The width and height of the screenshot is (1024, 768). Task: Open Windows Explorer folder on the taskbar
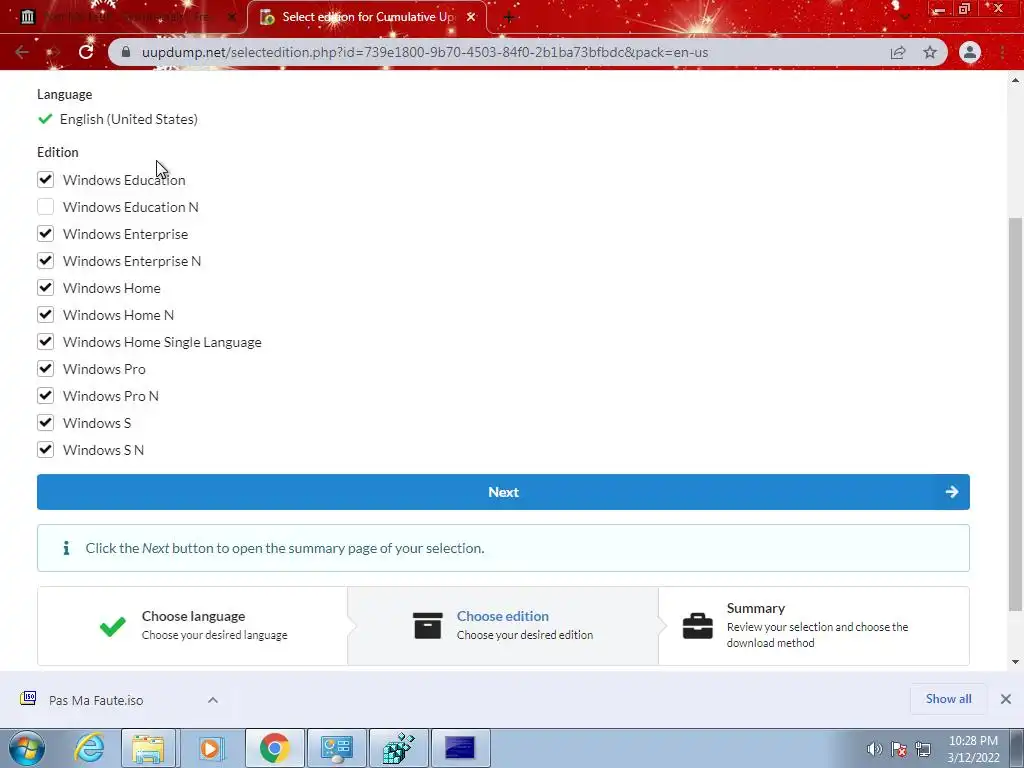(x=148, y=748)
